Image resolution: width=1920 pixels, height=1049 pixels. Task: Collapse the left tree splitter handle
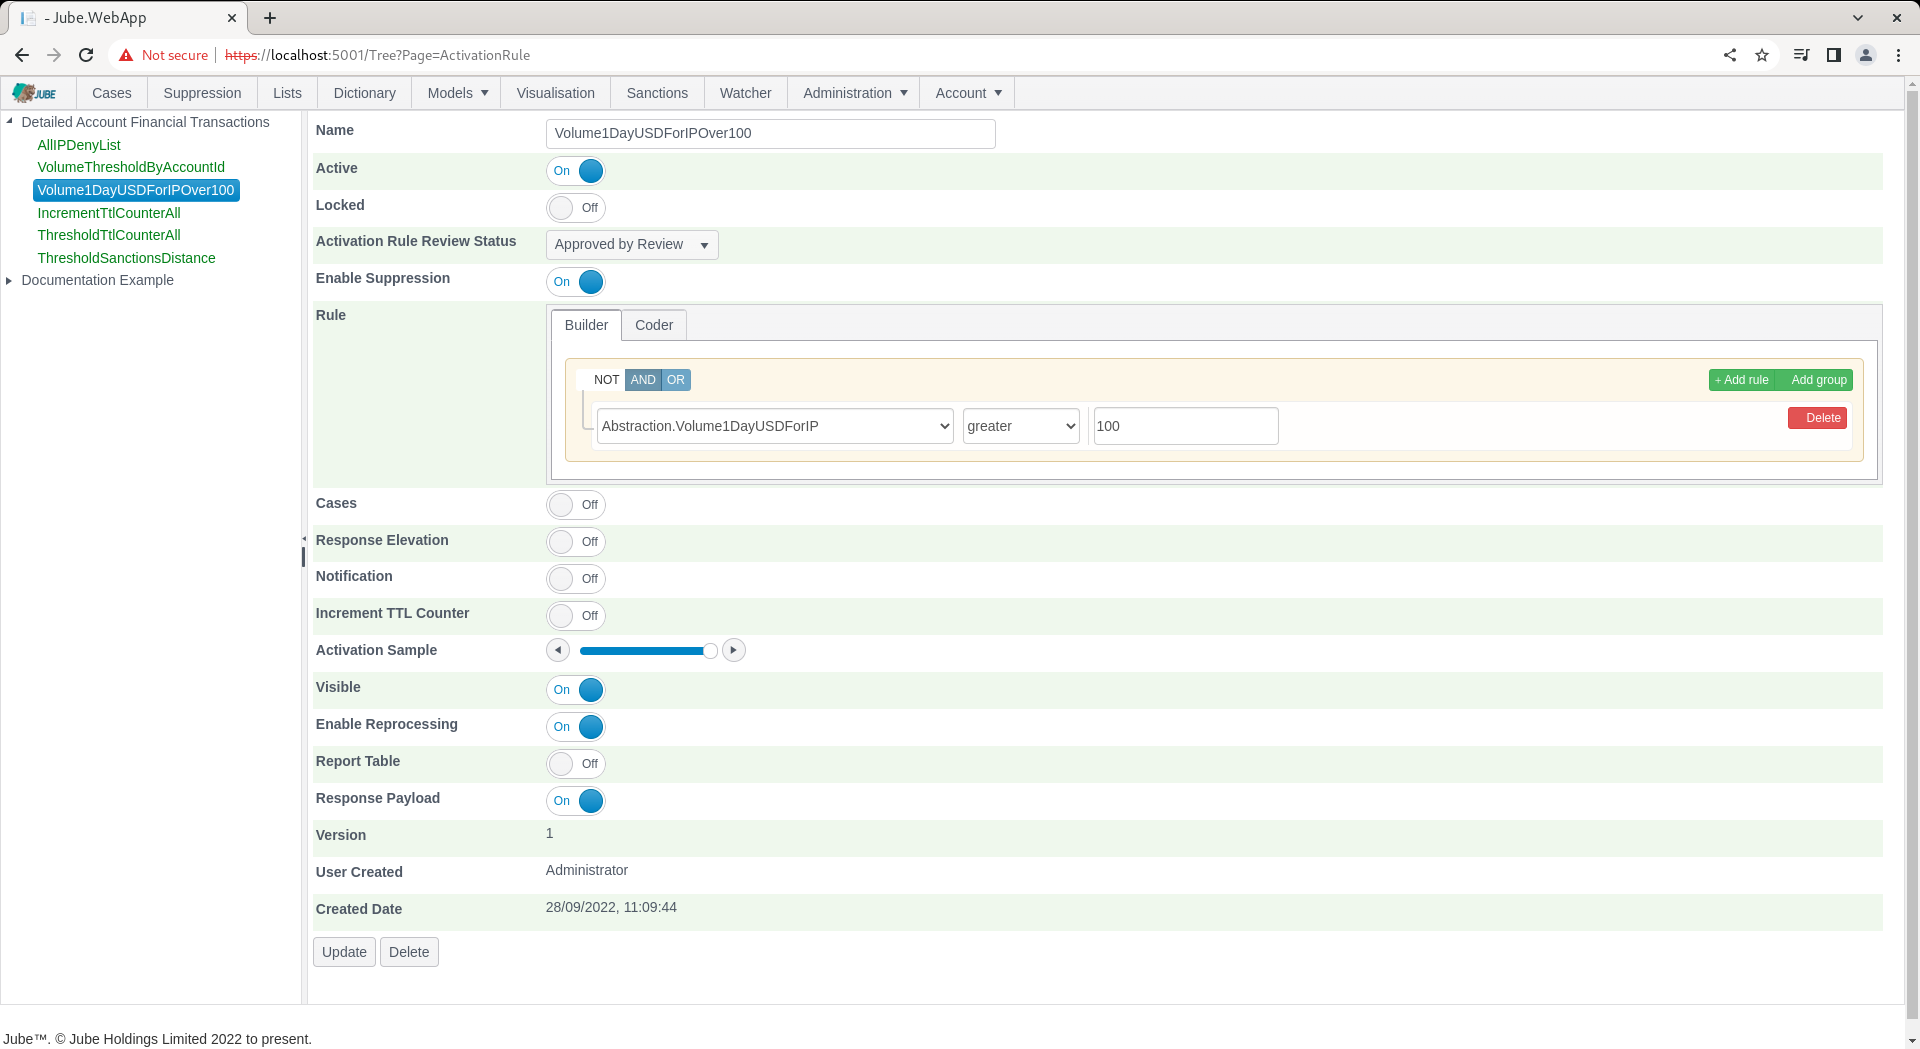click(x=304, y=539)
